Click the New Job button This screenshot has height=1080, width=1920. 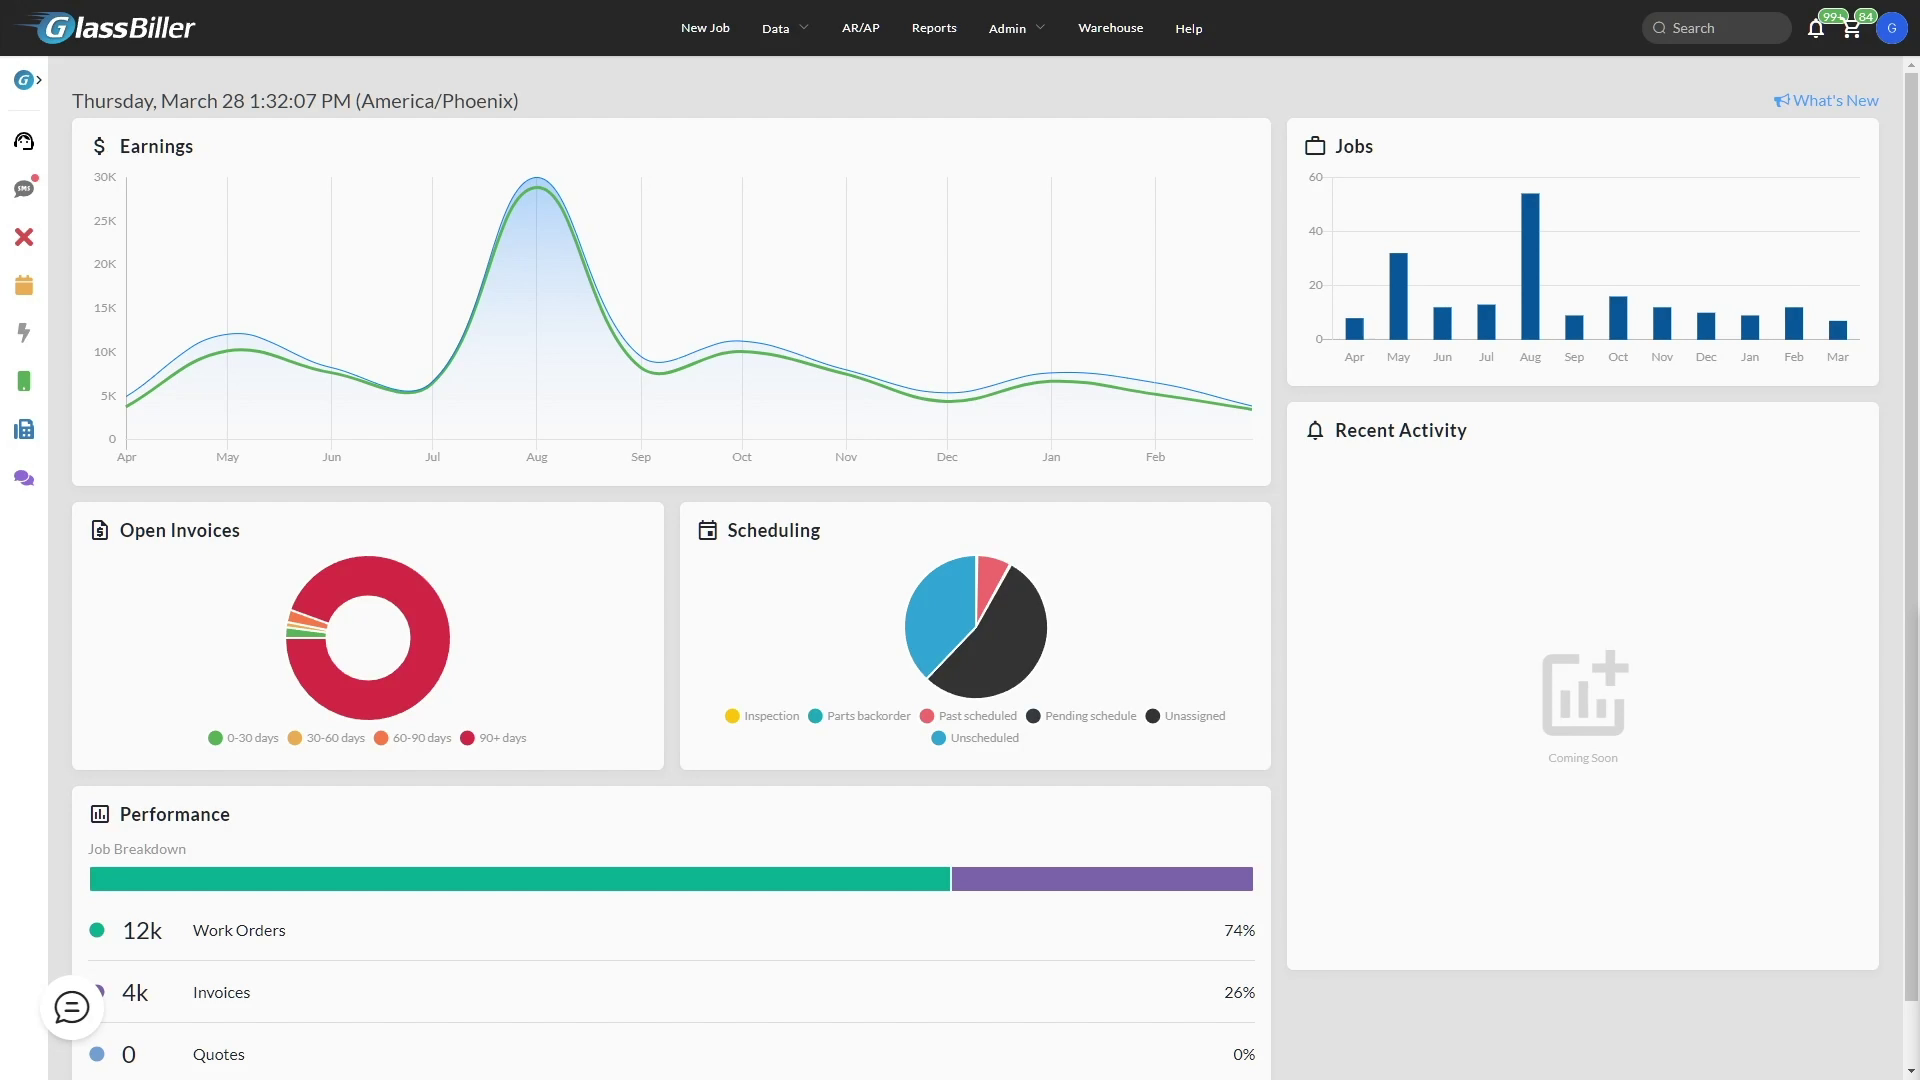(x=705, y=28)
